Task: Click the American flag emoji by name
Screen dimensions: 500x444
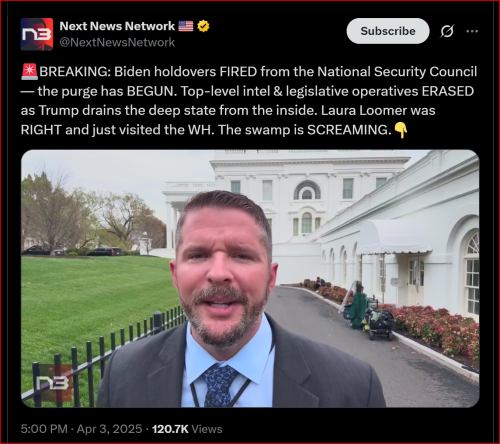Action: point(186,26)
